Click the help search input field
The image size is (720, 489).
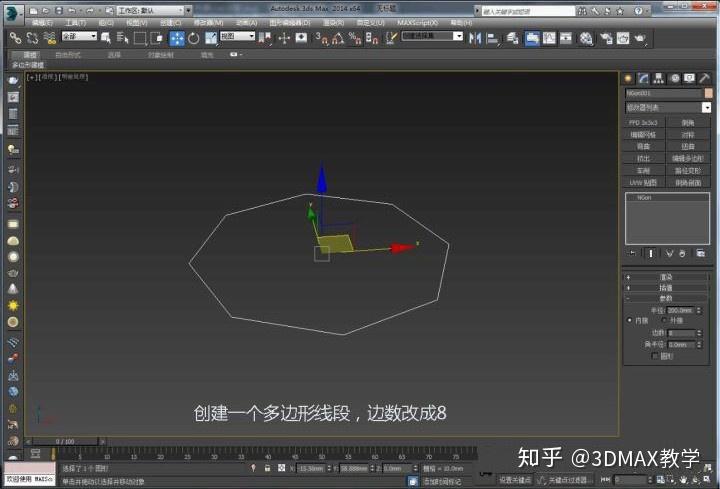pyautogui.click(x=528, y=11)
